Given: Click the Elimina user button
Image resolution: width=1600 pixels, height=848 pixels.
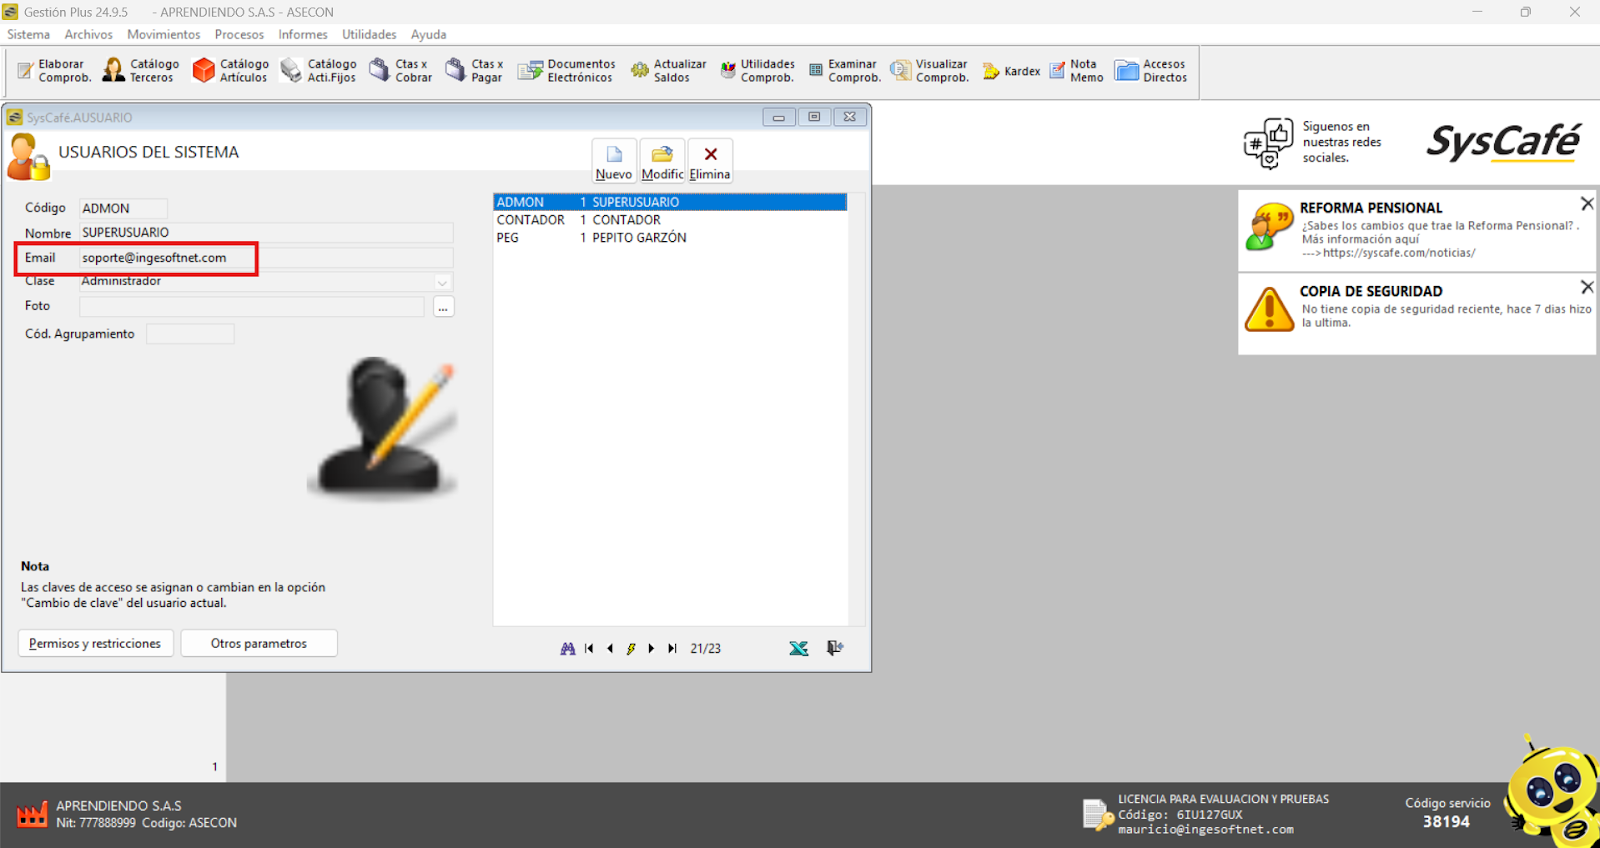Looking at the screenshot, I should [x=710, y=161].
